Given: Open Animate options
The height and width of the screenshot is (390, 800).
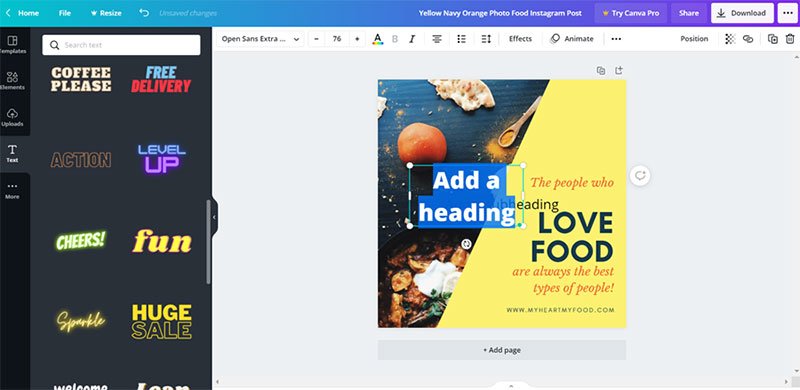Looking at the screenshot, I should [572, 39].
